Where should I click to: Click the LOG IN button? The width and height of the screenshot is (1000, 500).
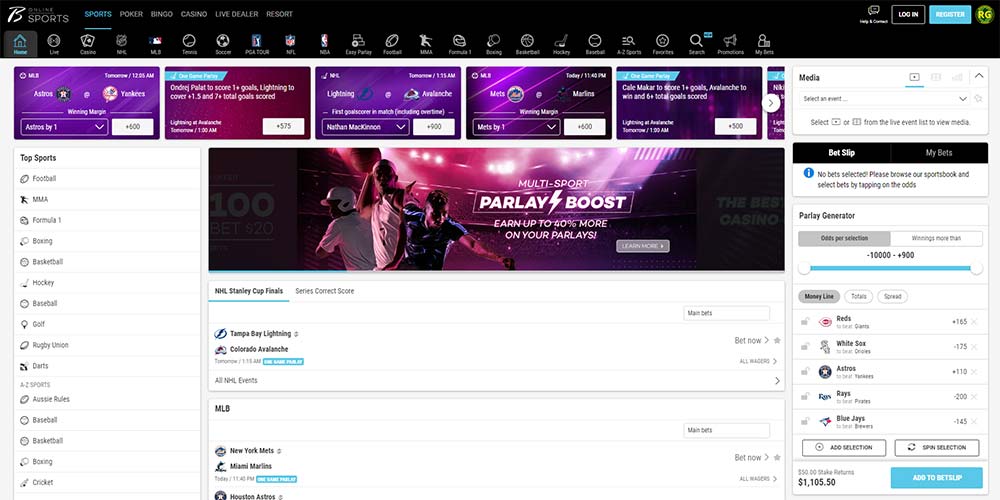(x=908, y=15)
